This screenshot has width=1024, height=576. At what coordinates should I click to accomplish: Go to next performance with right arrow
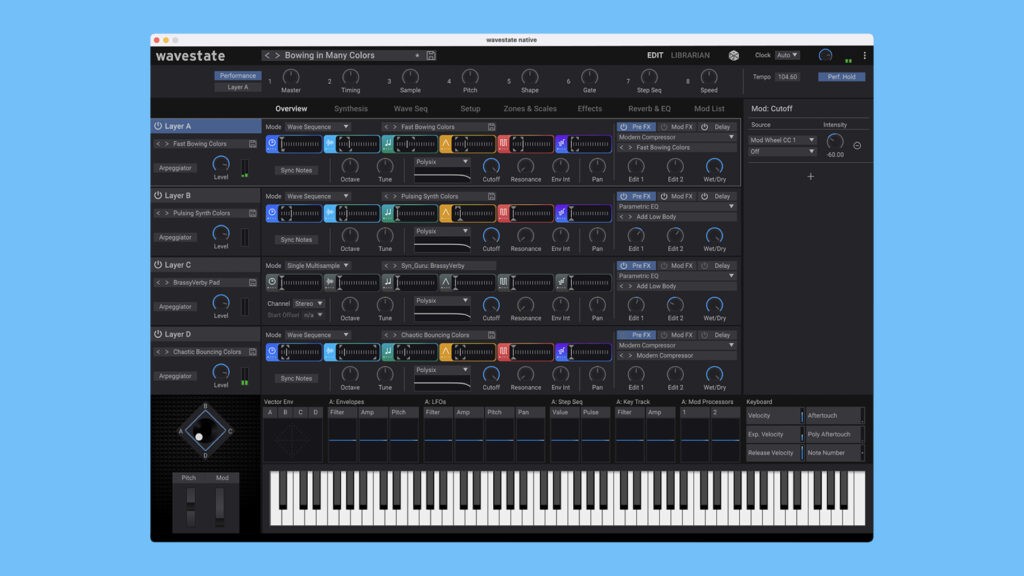[277, 56]
